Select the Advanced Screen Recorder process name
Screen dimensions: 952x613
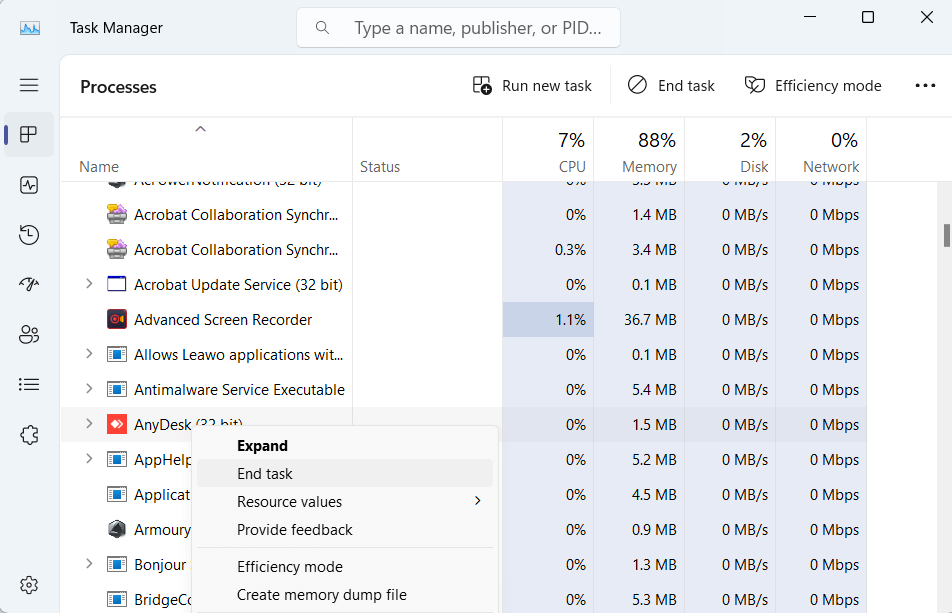[x=223, y=320]
